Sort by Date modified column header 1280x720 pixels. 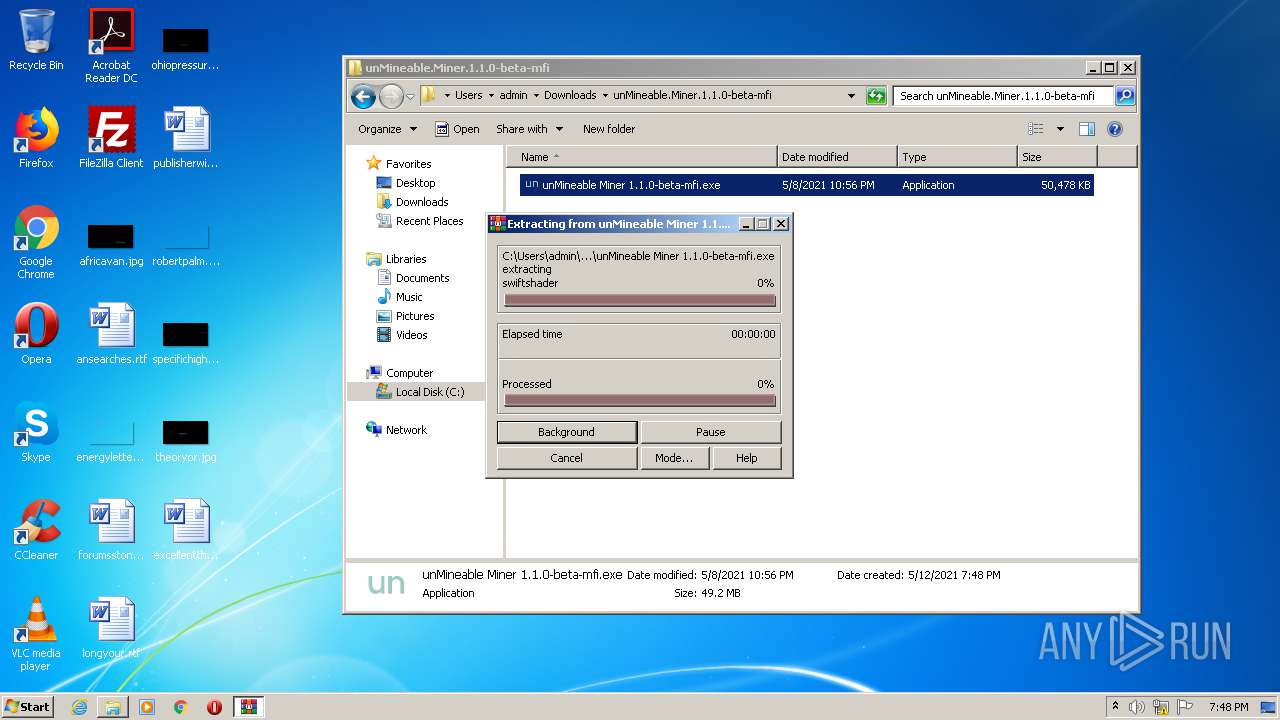pyautogui.click(x=836, y=157)
